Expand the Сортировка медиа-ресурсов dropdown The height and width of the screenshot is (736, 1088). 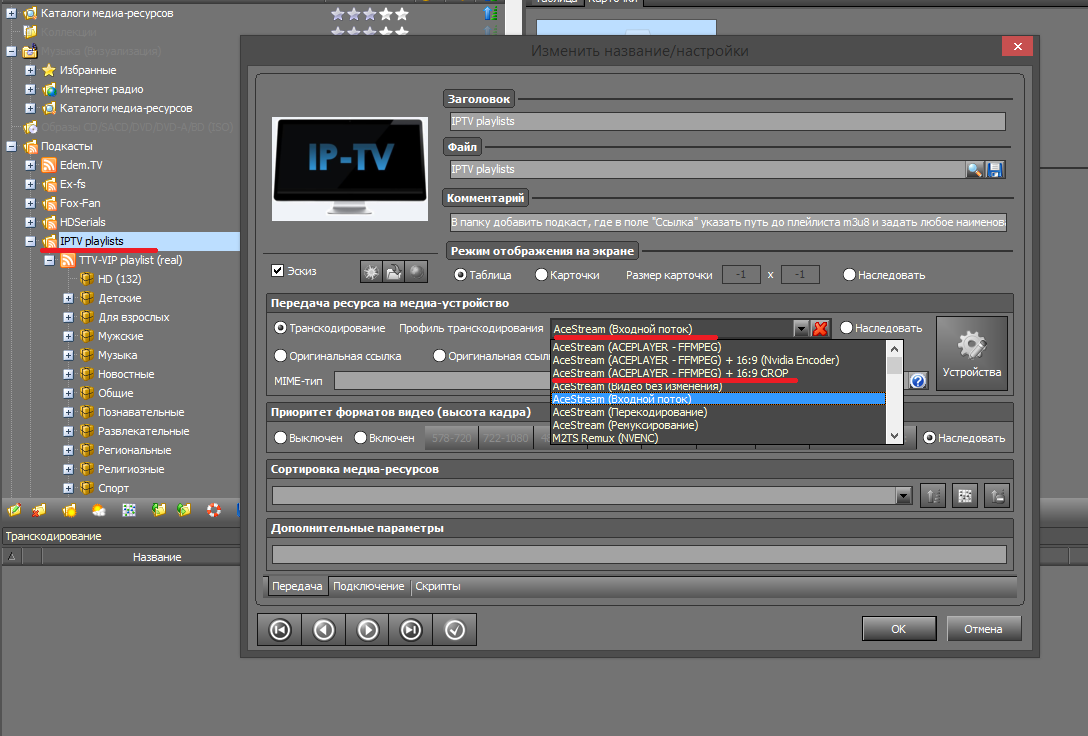tap(904, 496)
